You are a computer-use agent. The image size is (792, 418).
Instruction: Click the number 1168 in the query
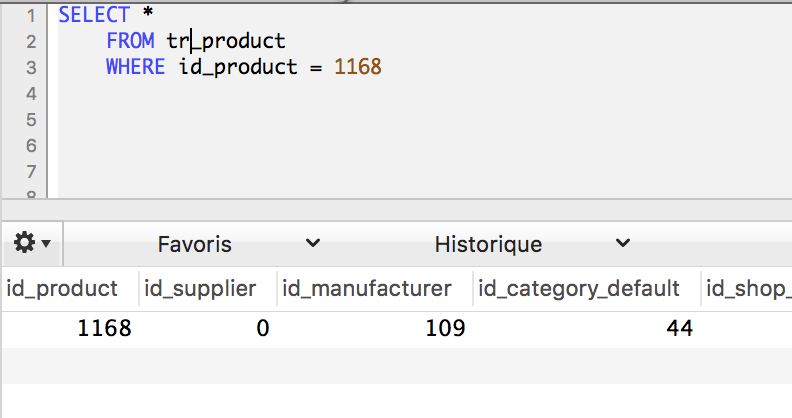(357, 67)
